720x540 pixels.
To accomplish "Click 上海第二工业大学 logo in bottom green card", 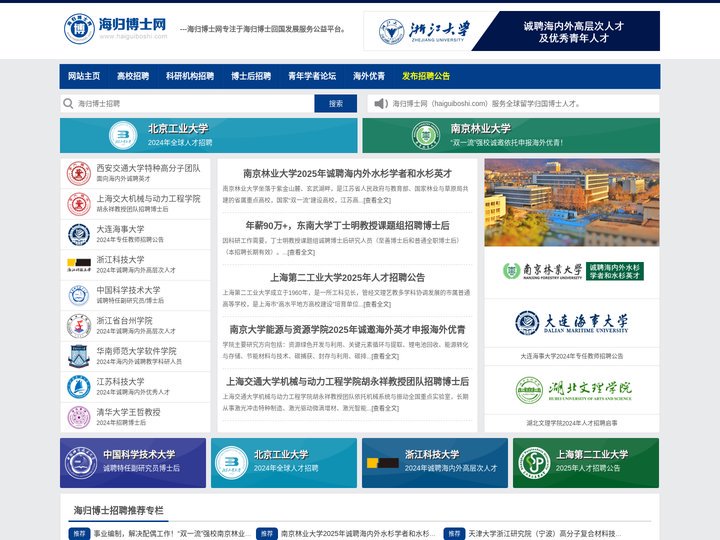I will [534, 463].
